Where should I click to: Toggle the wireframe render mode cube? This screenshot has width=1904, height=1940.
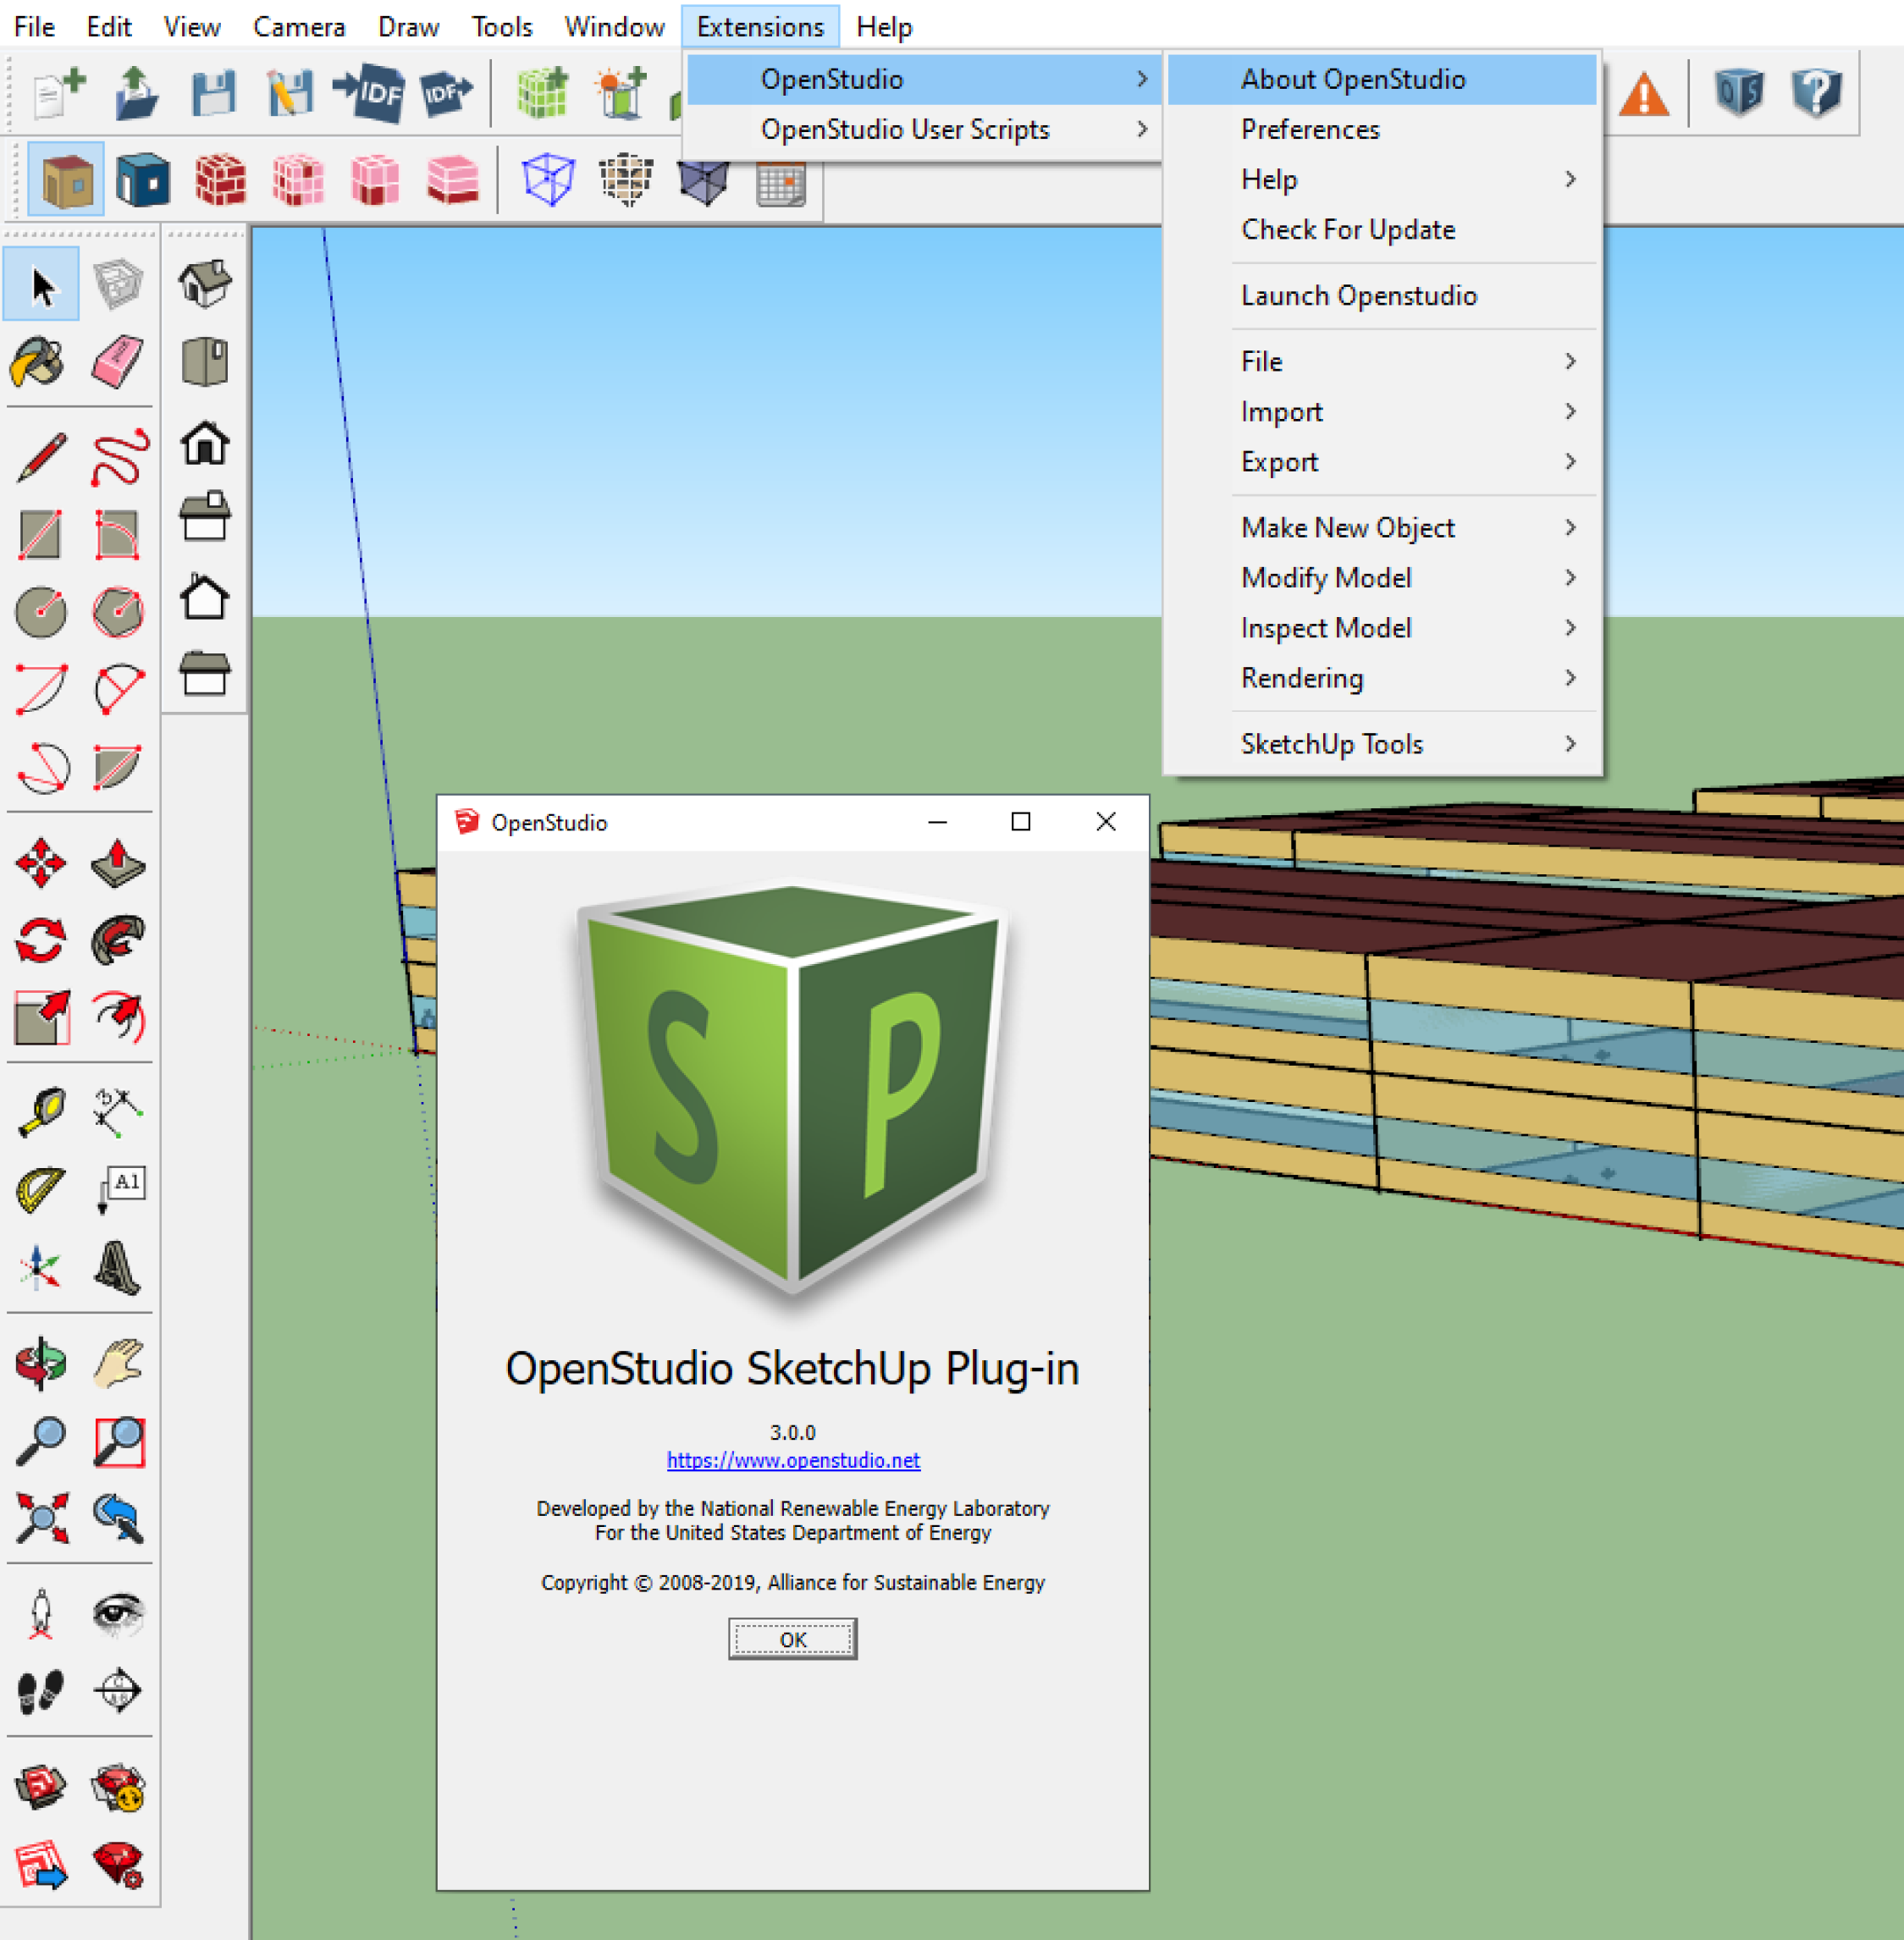click(x=548, y=181)
